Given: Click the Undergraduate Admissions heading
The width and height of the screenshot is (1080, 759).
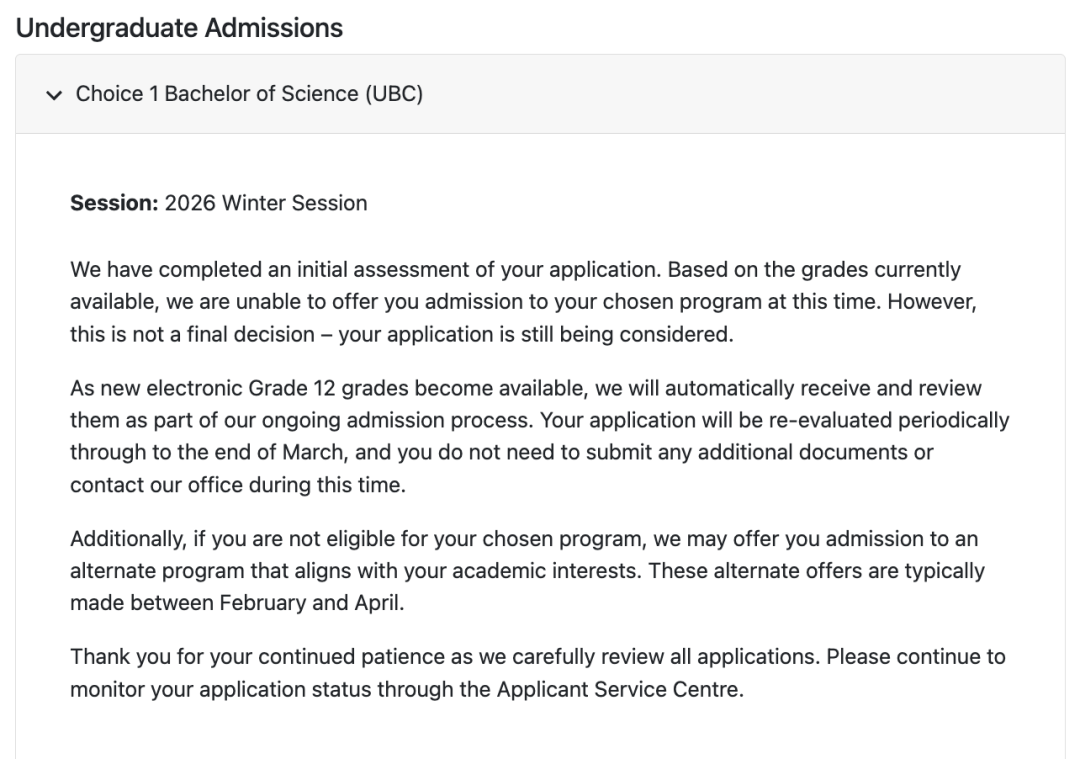Looking at the screenshot, I should (x=180, y=28).
